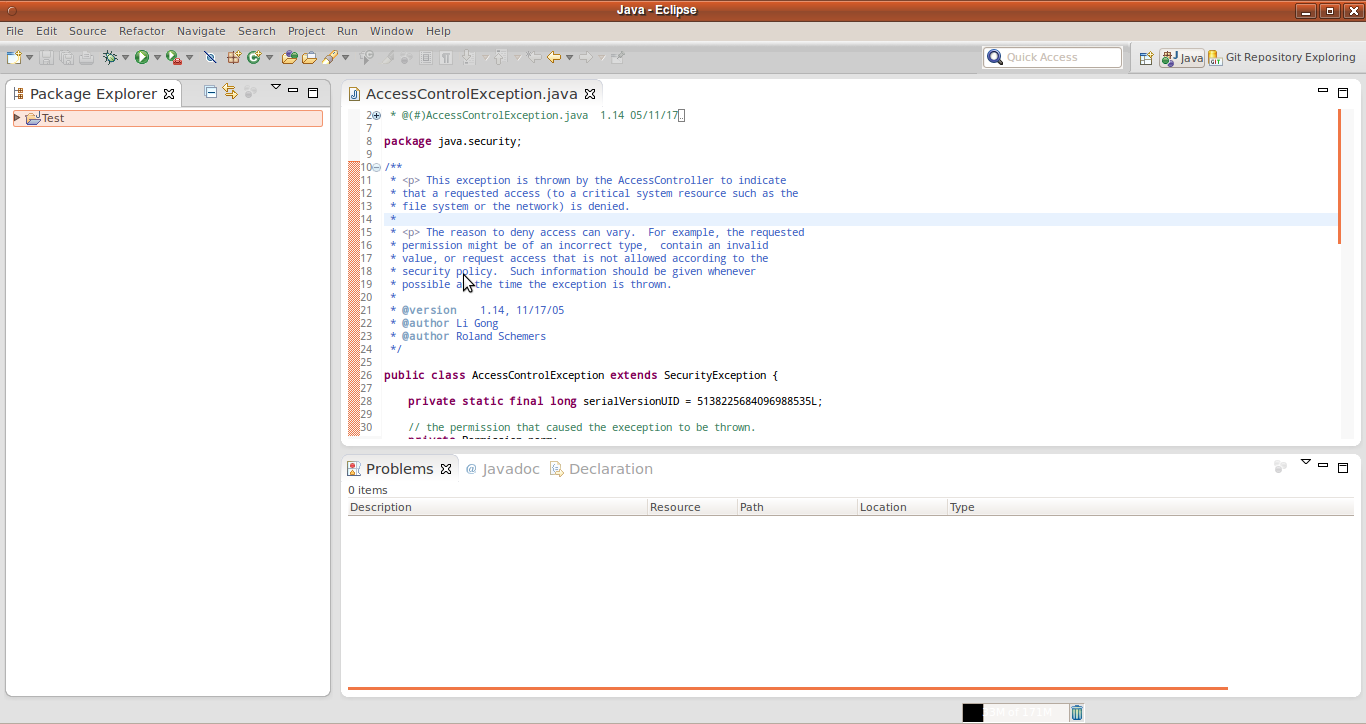
Task: Go to Next Annotation icon
Action: (468, 57)
